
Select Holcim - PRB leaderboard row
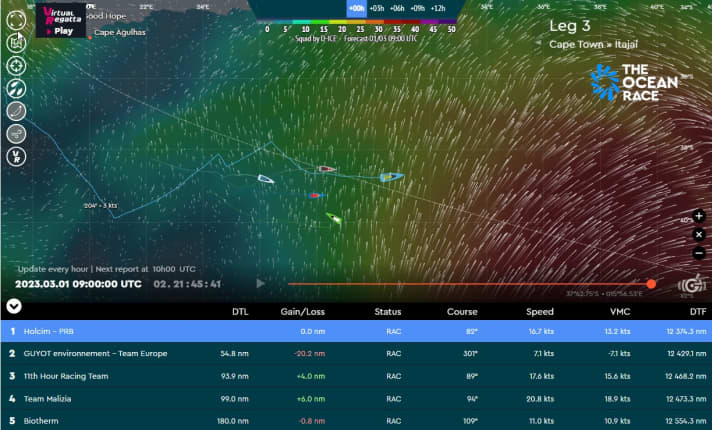point(355,330)
